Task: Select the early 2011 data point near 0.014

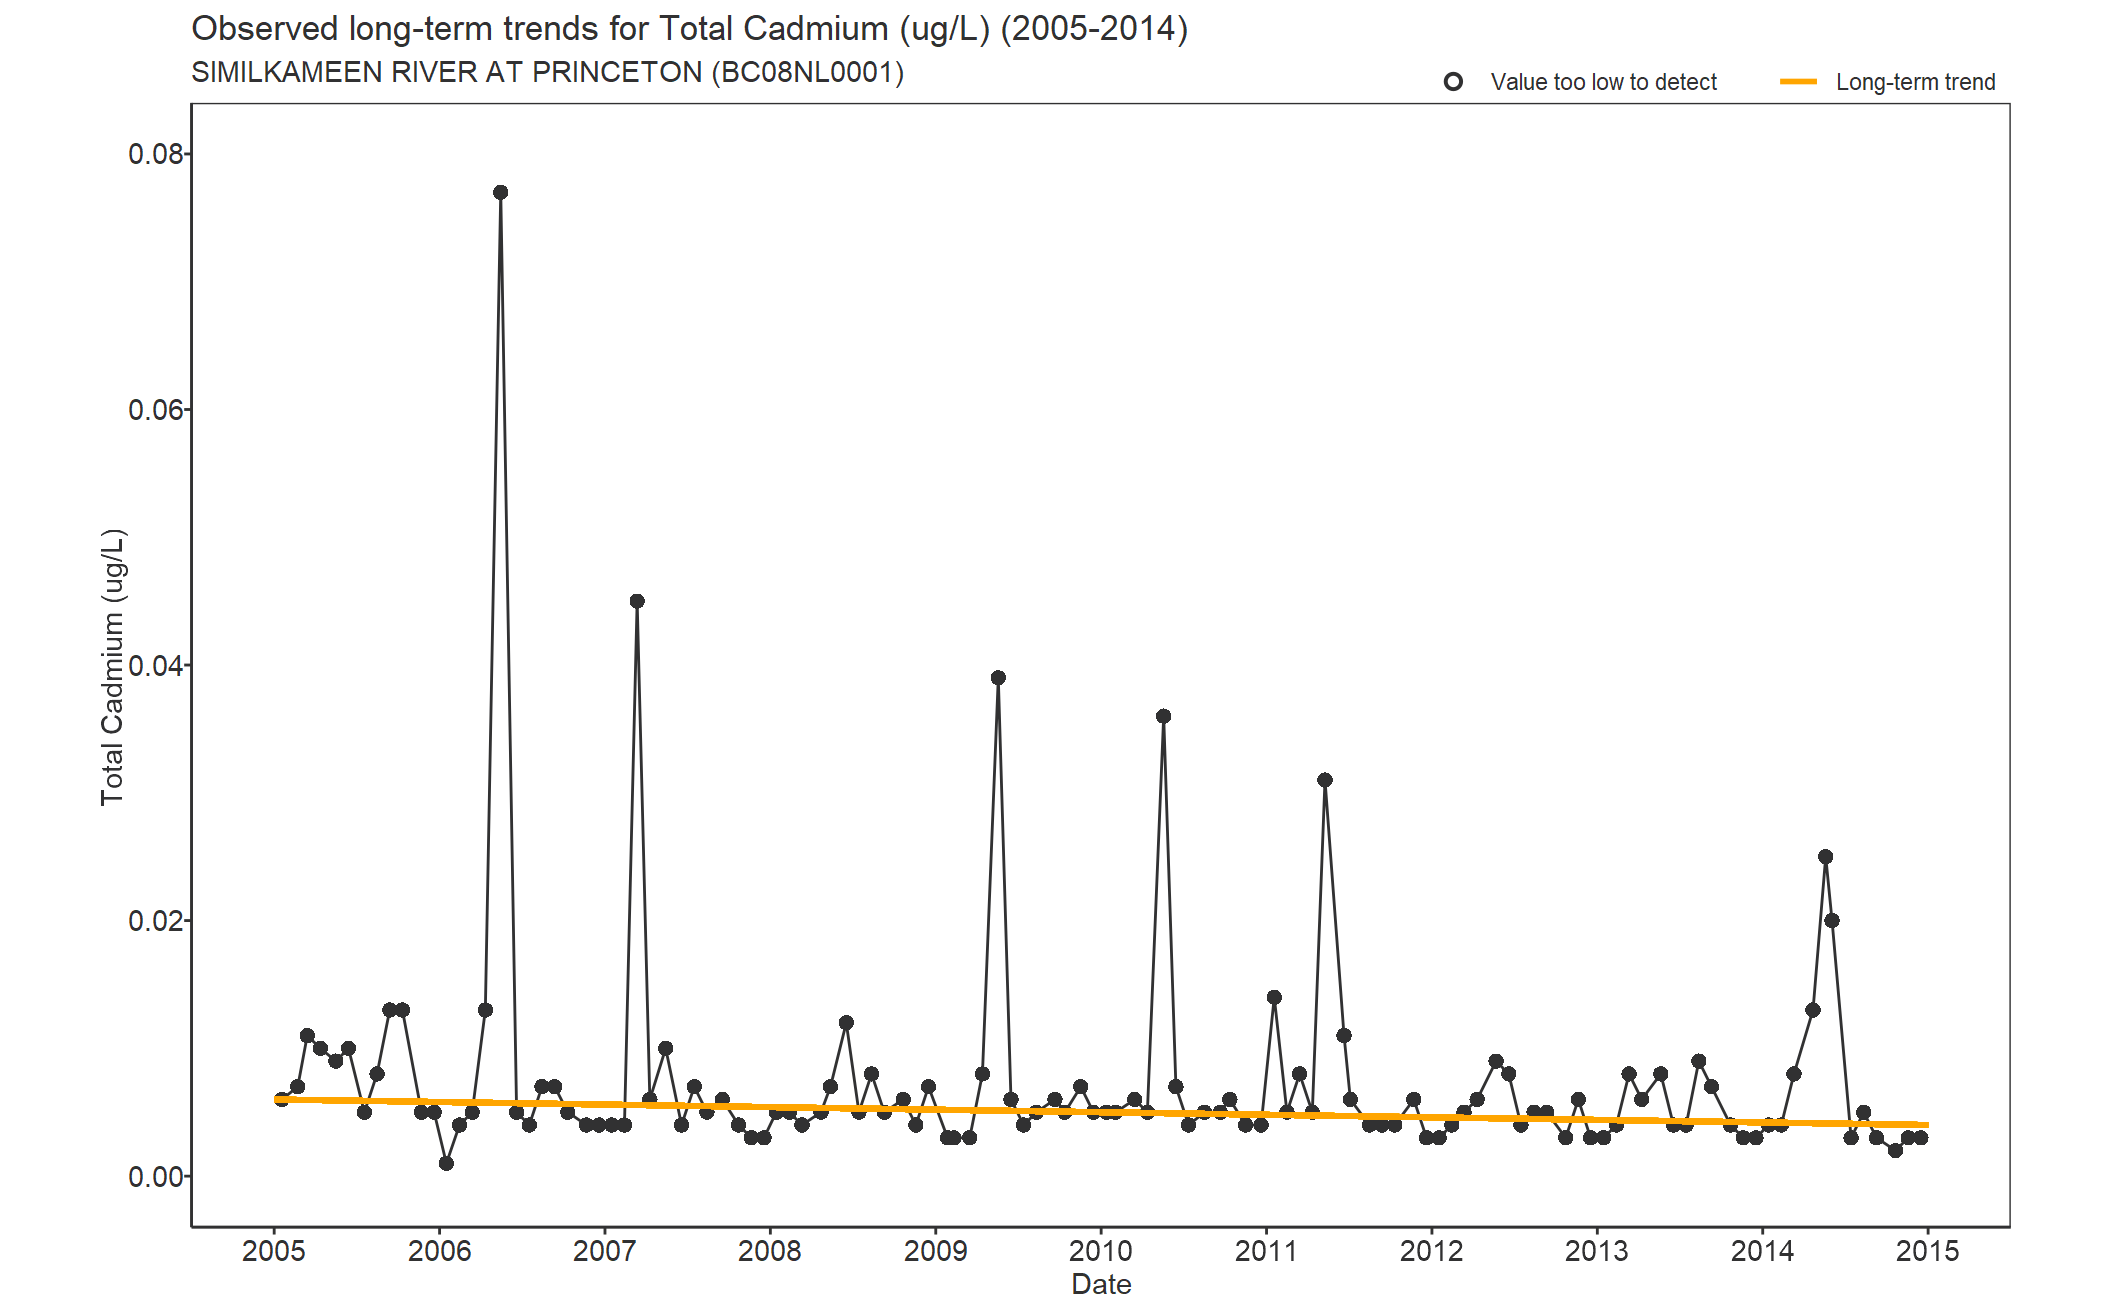Action: pos(1274,997)
